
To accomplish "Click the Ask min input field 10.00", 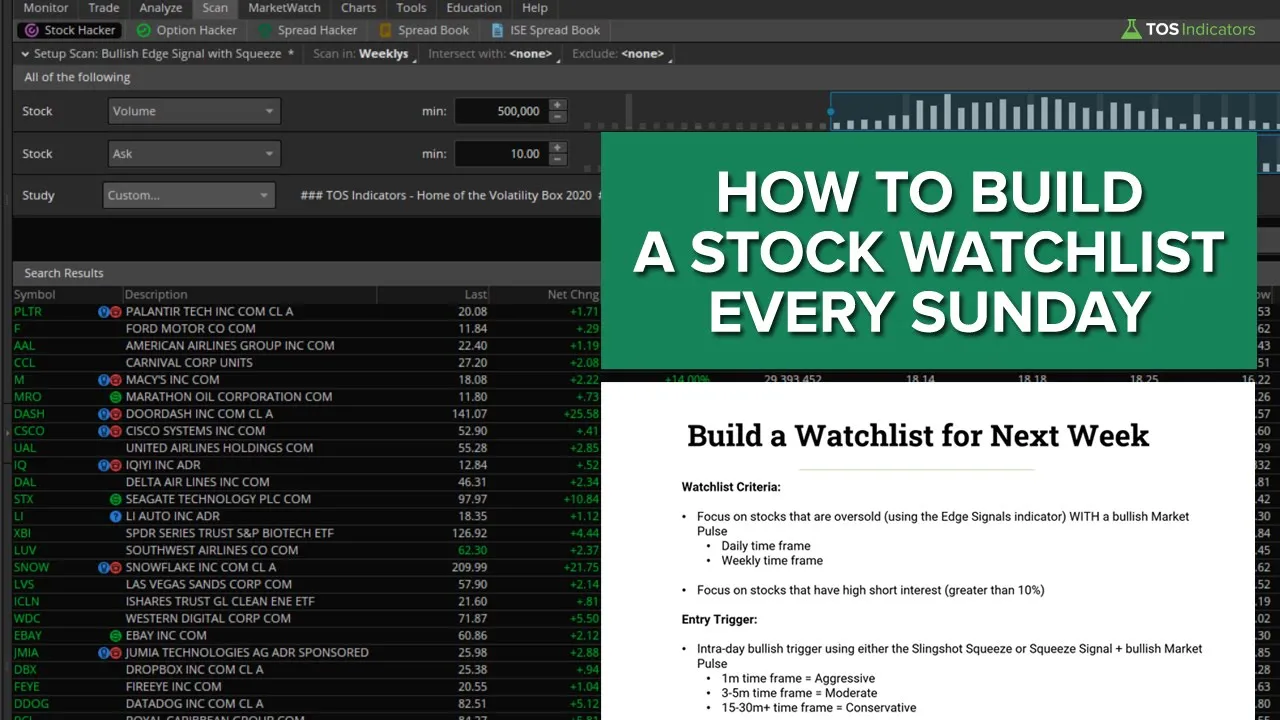I will click(x=501, y=154).
